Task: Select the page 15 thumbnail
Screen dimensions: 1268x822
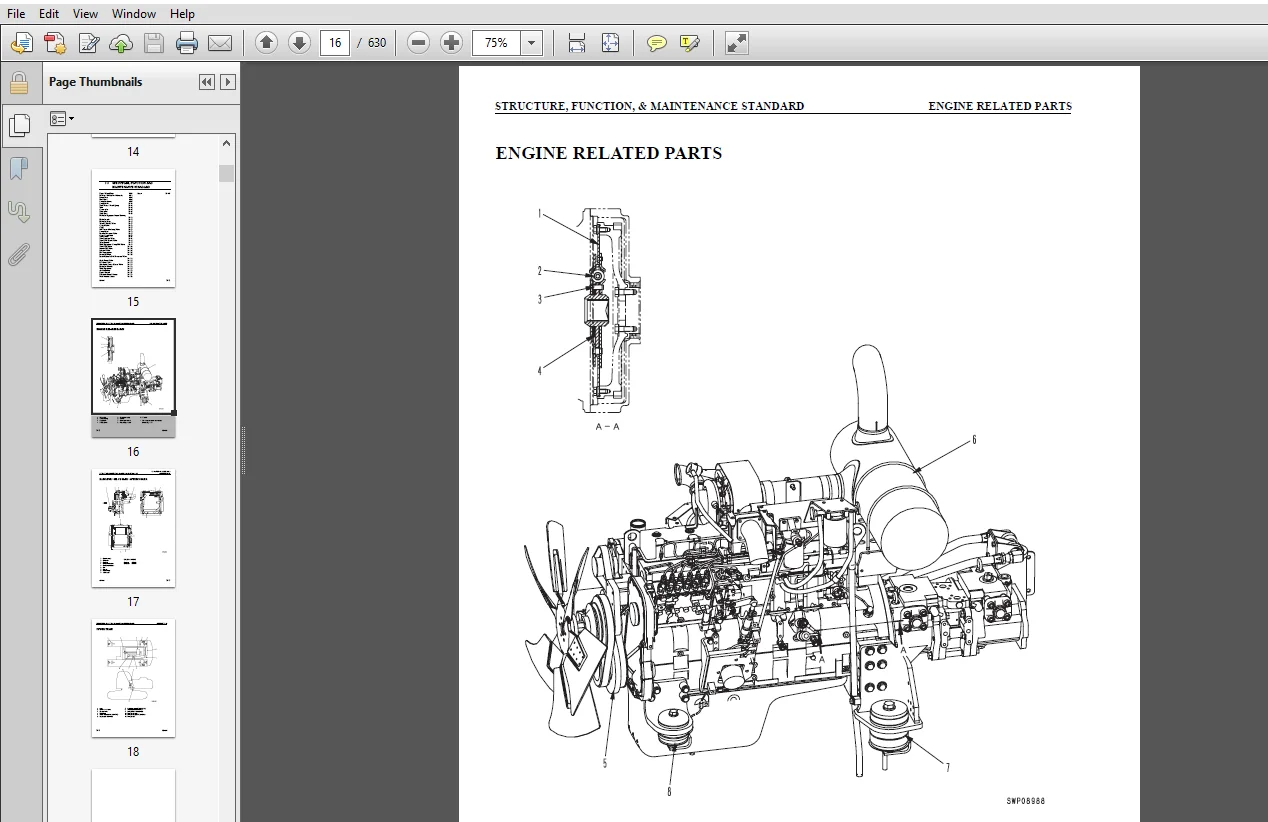Action: pos(133,228)
